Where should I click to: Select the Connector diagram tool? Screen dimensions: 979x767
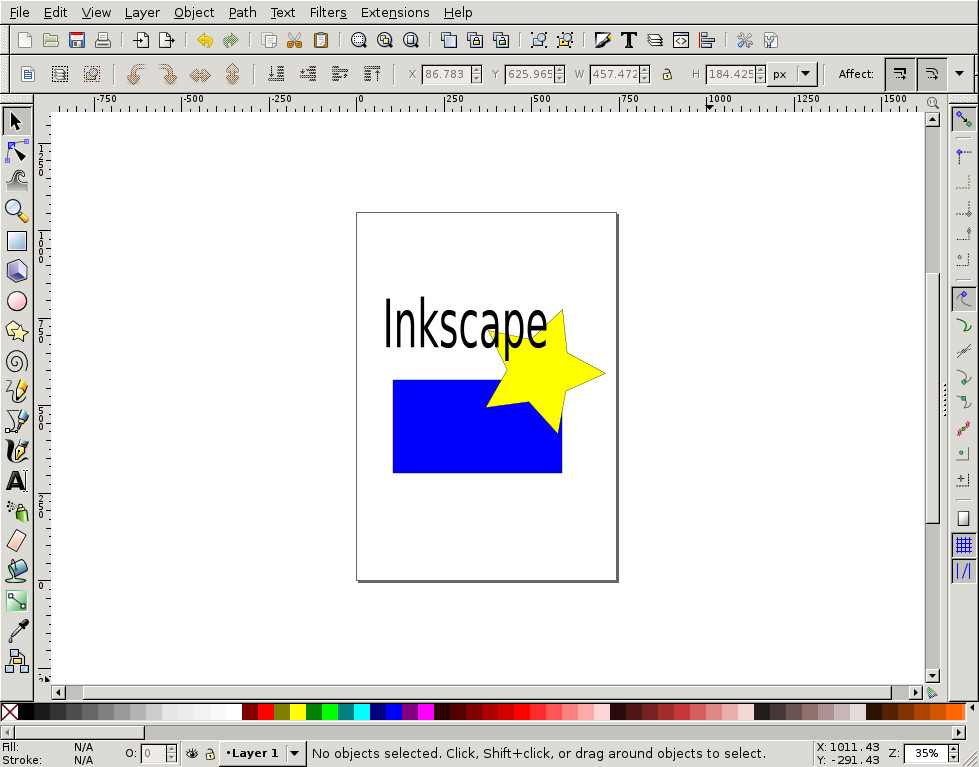16,661
